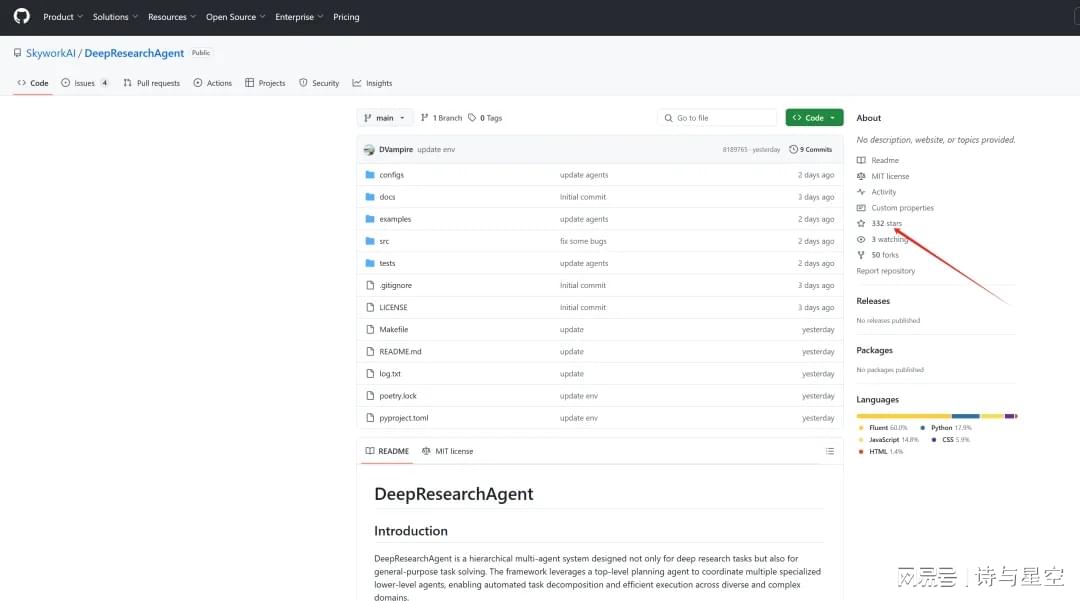Click the fork icon beside 50 forks
The height and width of the screenshot is (601, 1080).
point(861,255)
